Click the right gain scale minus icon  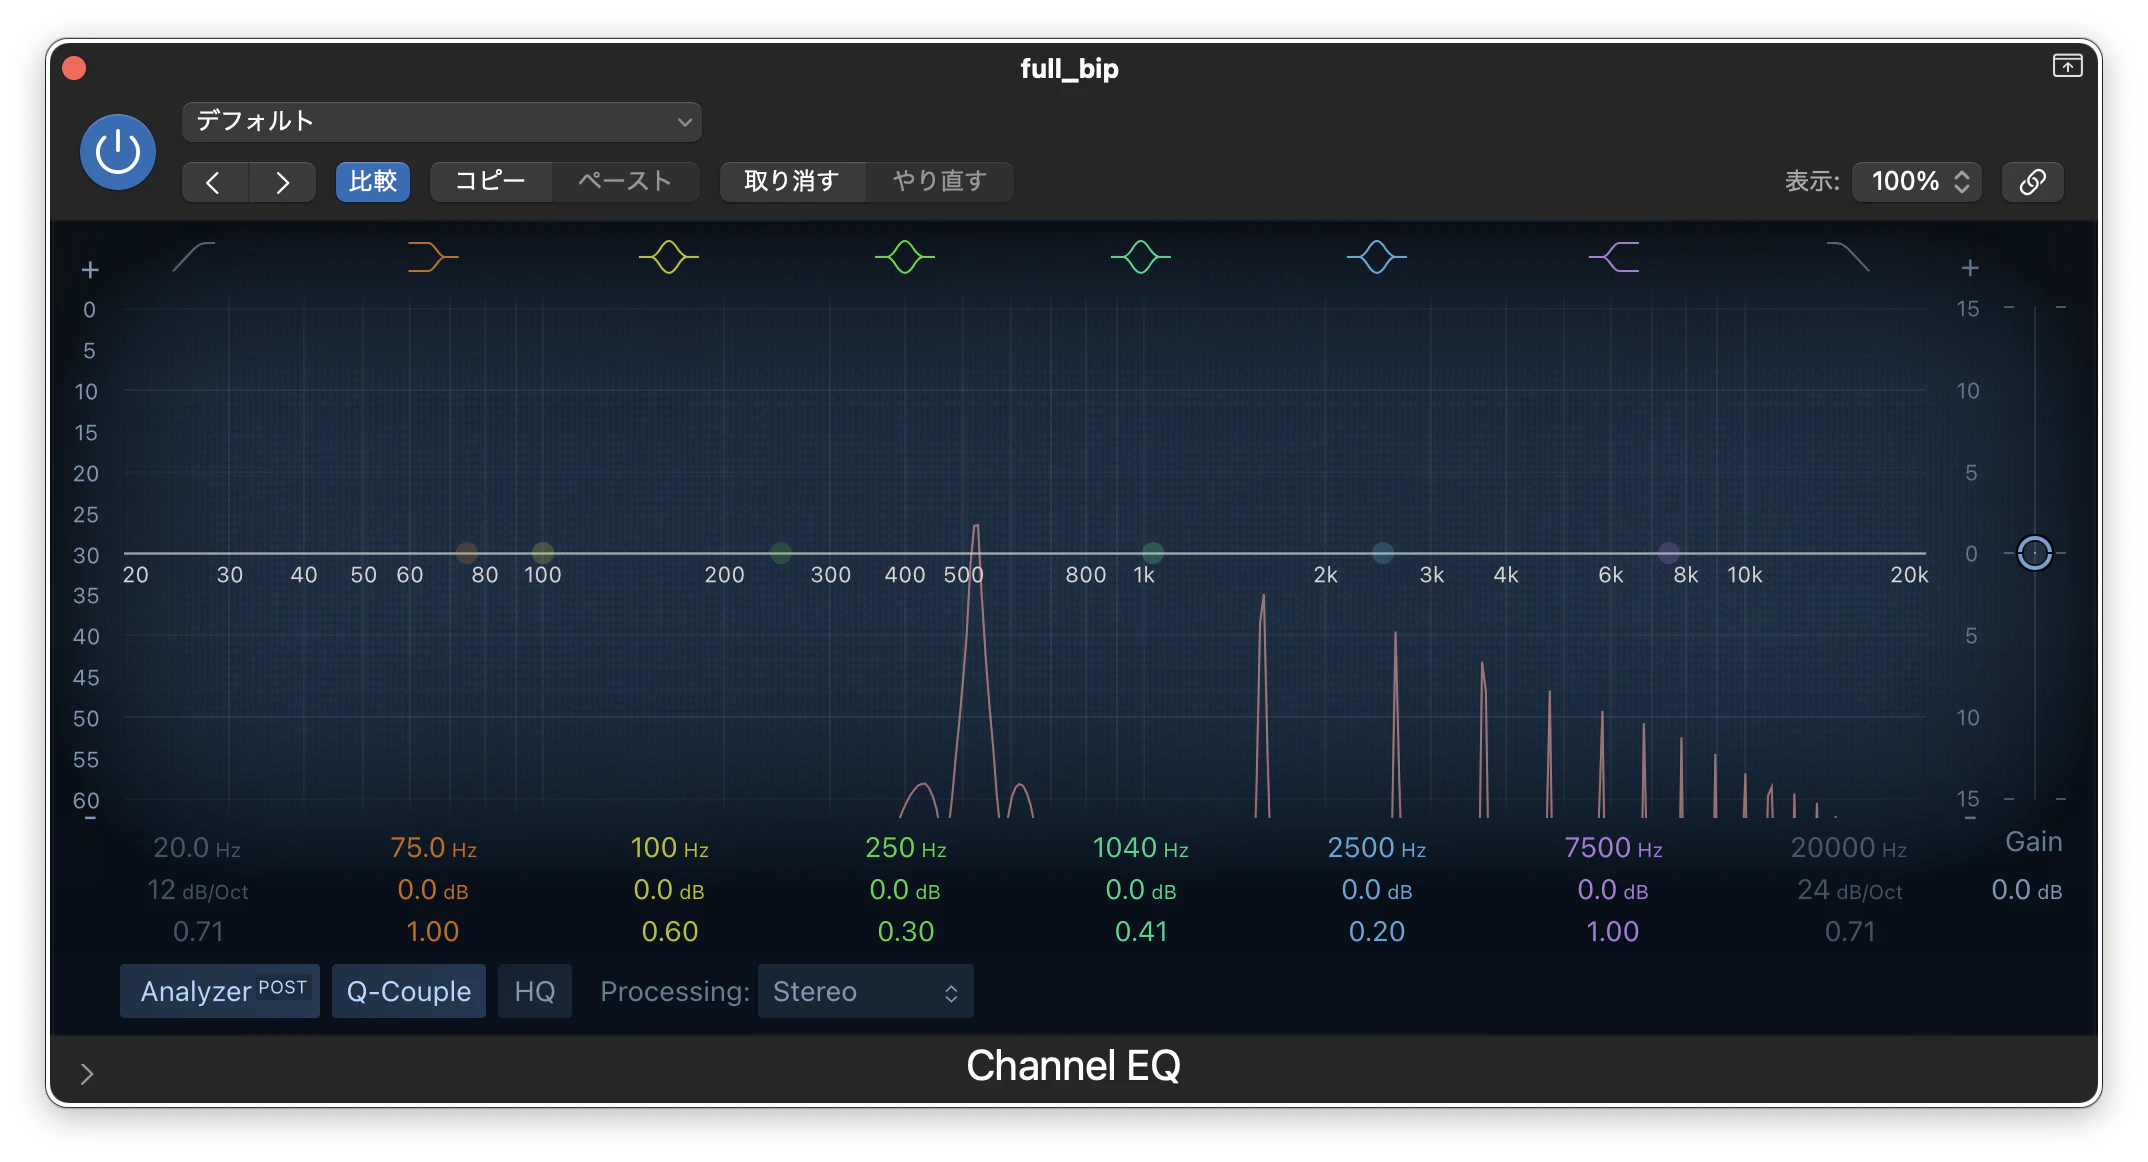point(1970,818)
